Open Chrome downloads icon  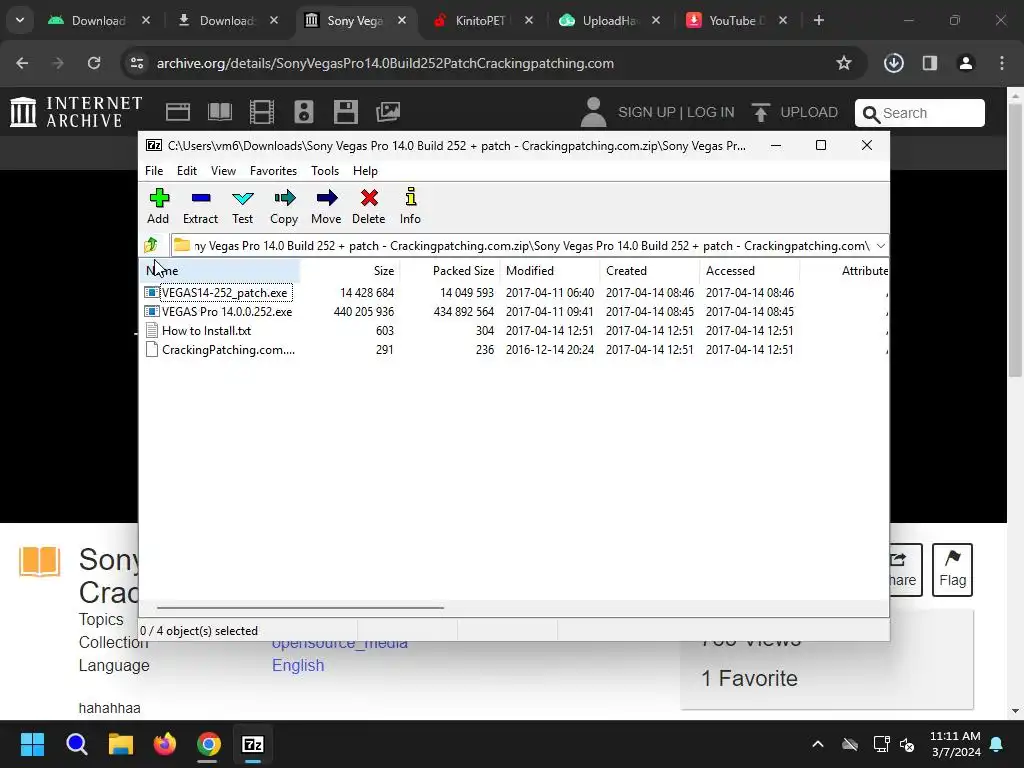[894, 63]
